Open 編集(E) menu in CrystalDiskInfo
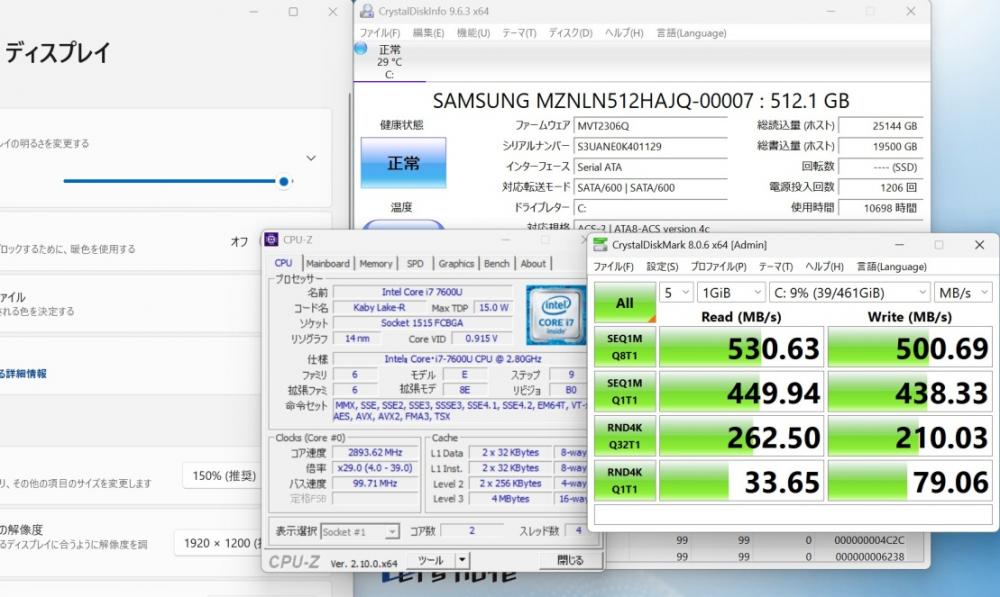 pyautogui.click(x=429, y=33)
